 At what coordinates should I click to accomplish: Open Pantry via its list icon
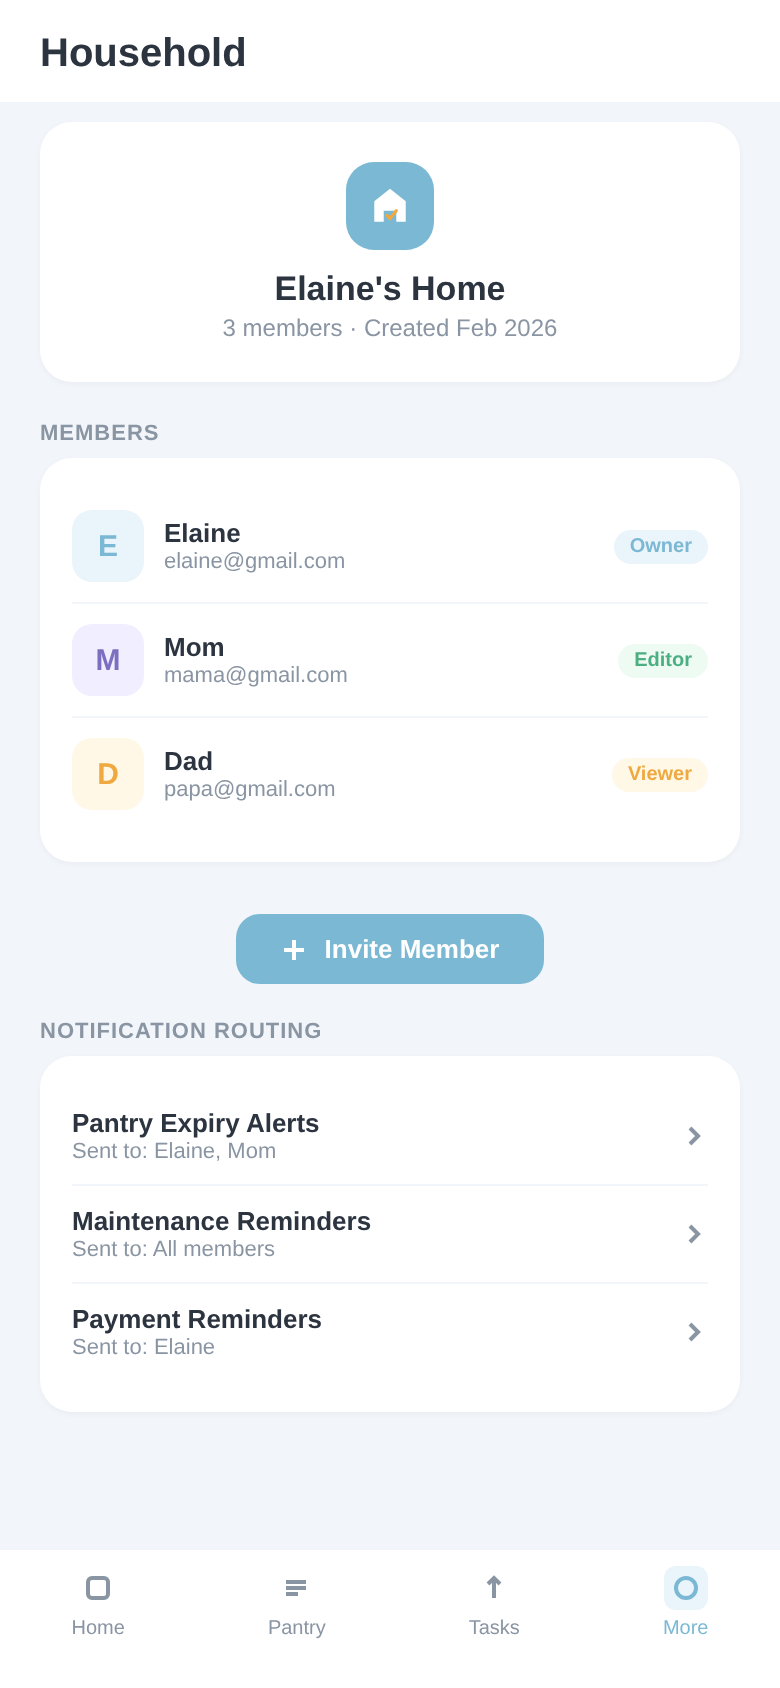pyautogui.click(x=296, y=1588)
